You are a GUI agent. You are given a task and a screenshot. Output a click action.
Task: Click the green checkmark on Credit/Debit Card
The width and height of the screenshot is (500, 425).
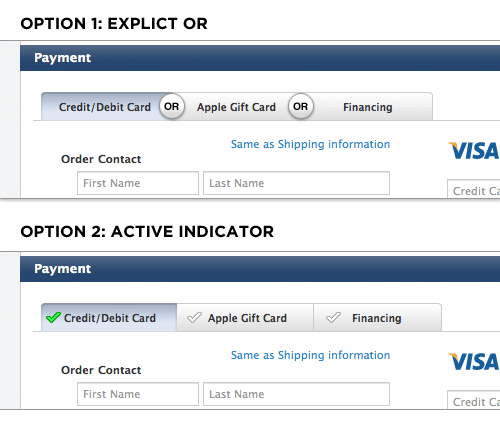(53, 318)
